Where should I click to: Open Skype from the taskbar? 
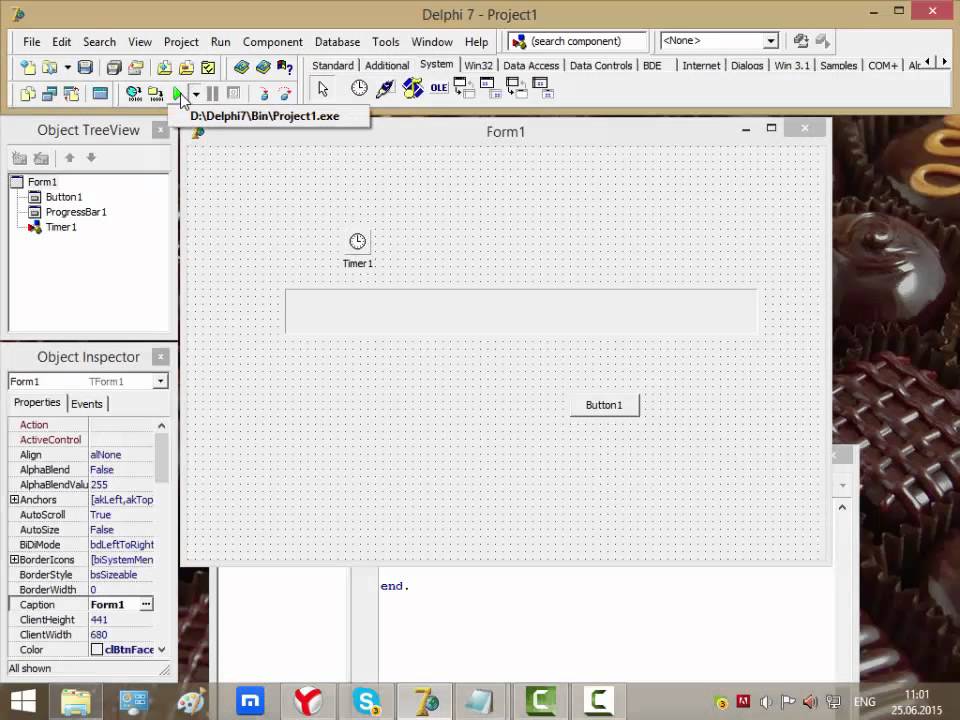coord(367,701)
